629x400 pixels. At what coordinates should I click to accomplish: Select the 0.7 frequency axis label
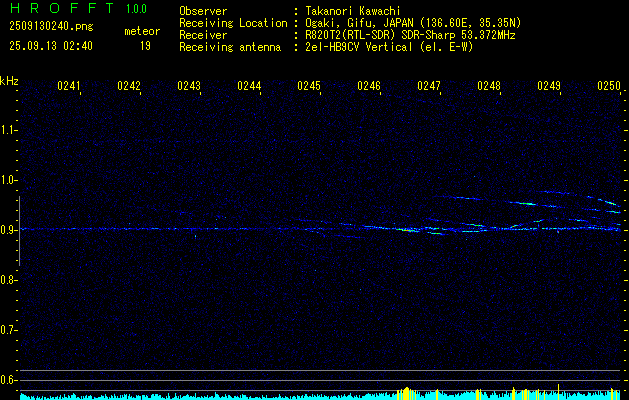[9, 329]
